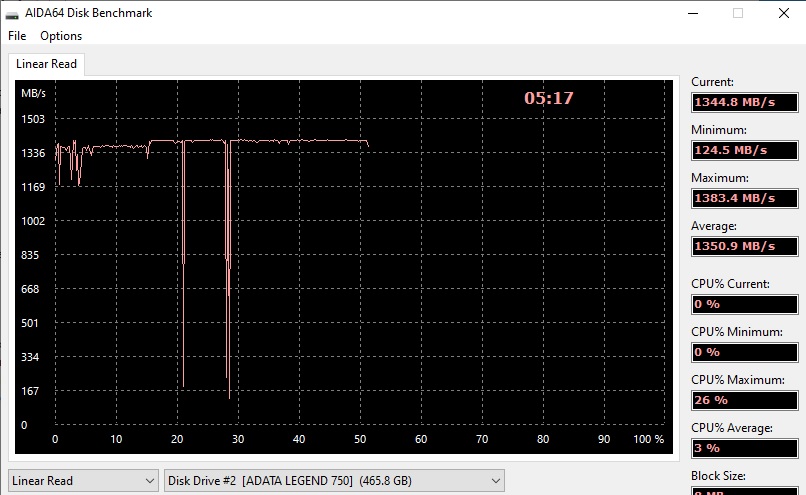Click the CPU% Maximum value 26 %
Screen dimensions: 806x495
744,400
